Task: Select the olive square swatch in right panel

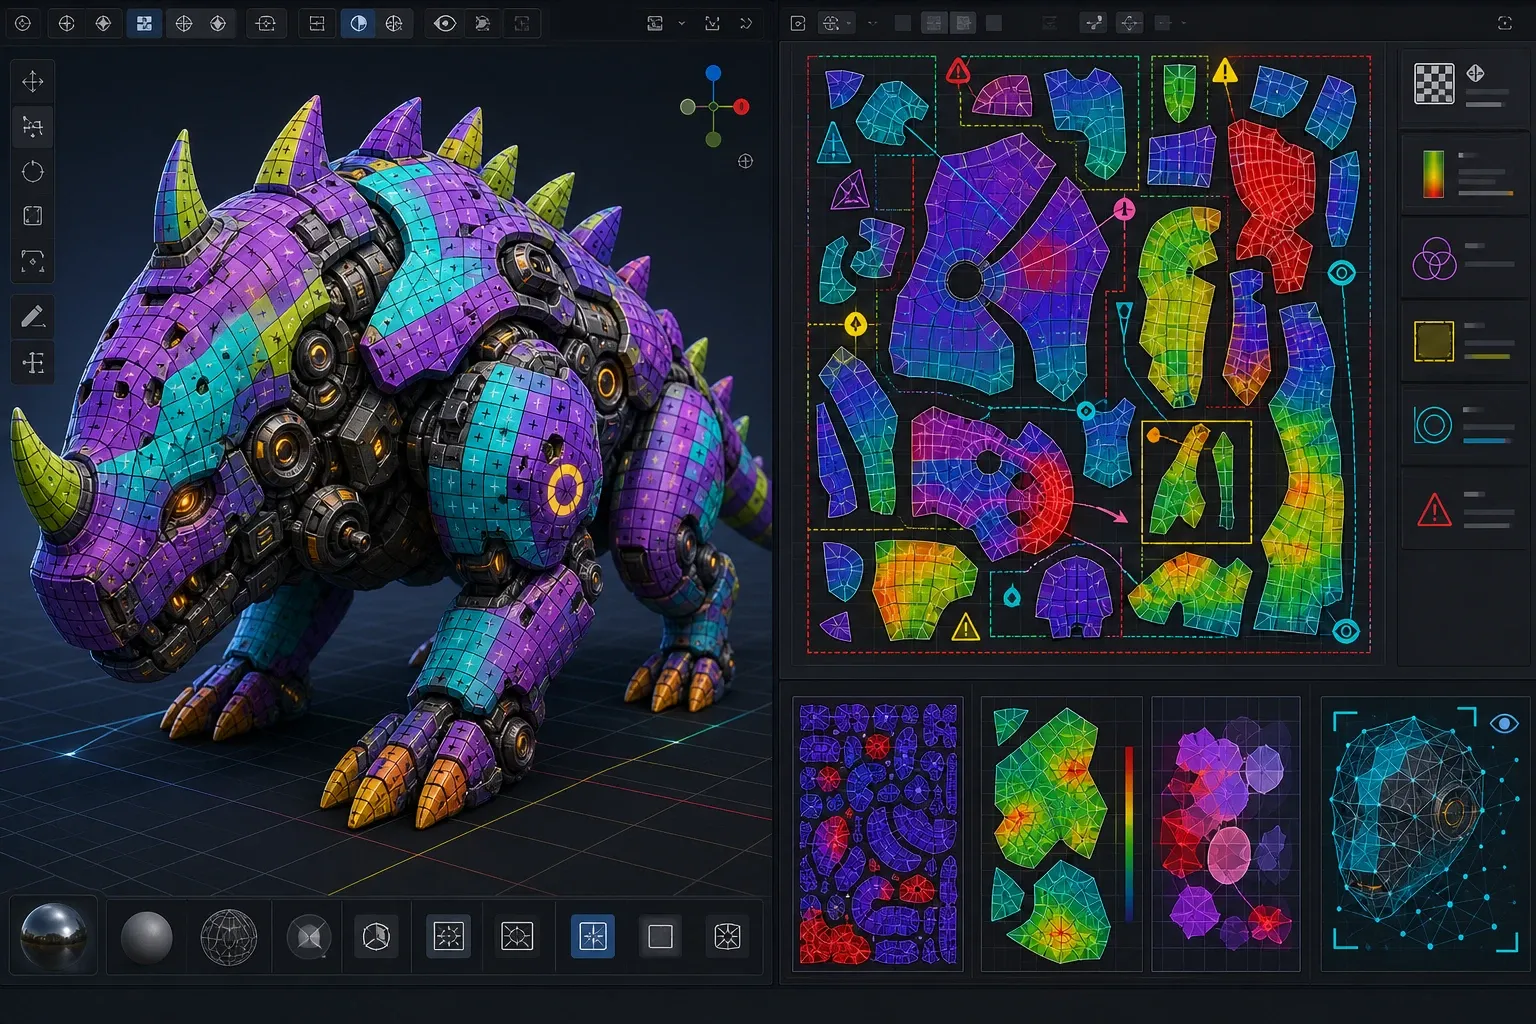Action: (x=1433, y=341)
